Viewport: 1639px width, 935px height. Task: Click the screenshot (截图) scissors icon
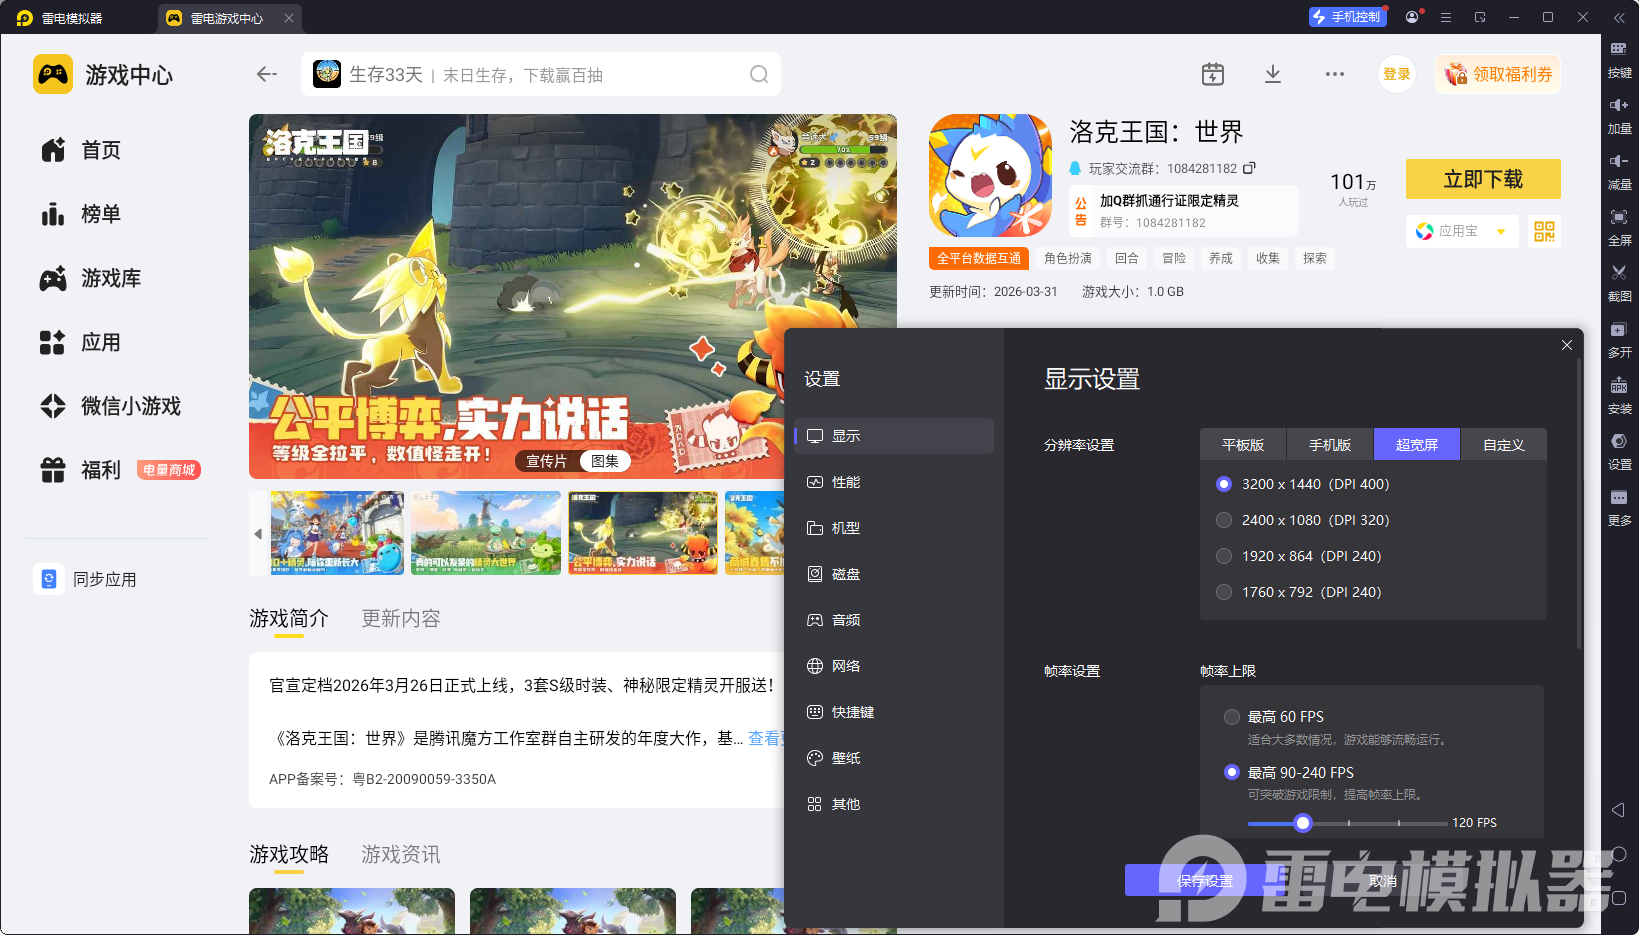pos(1618,273)
